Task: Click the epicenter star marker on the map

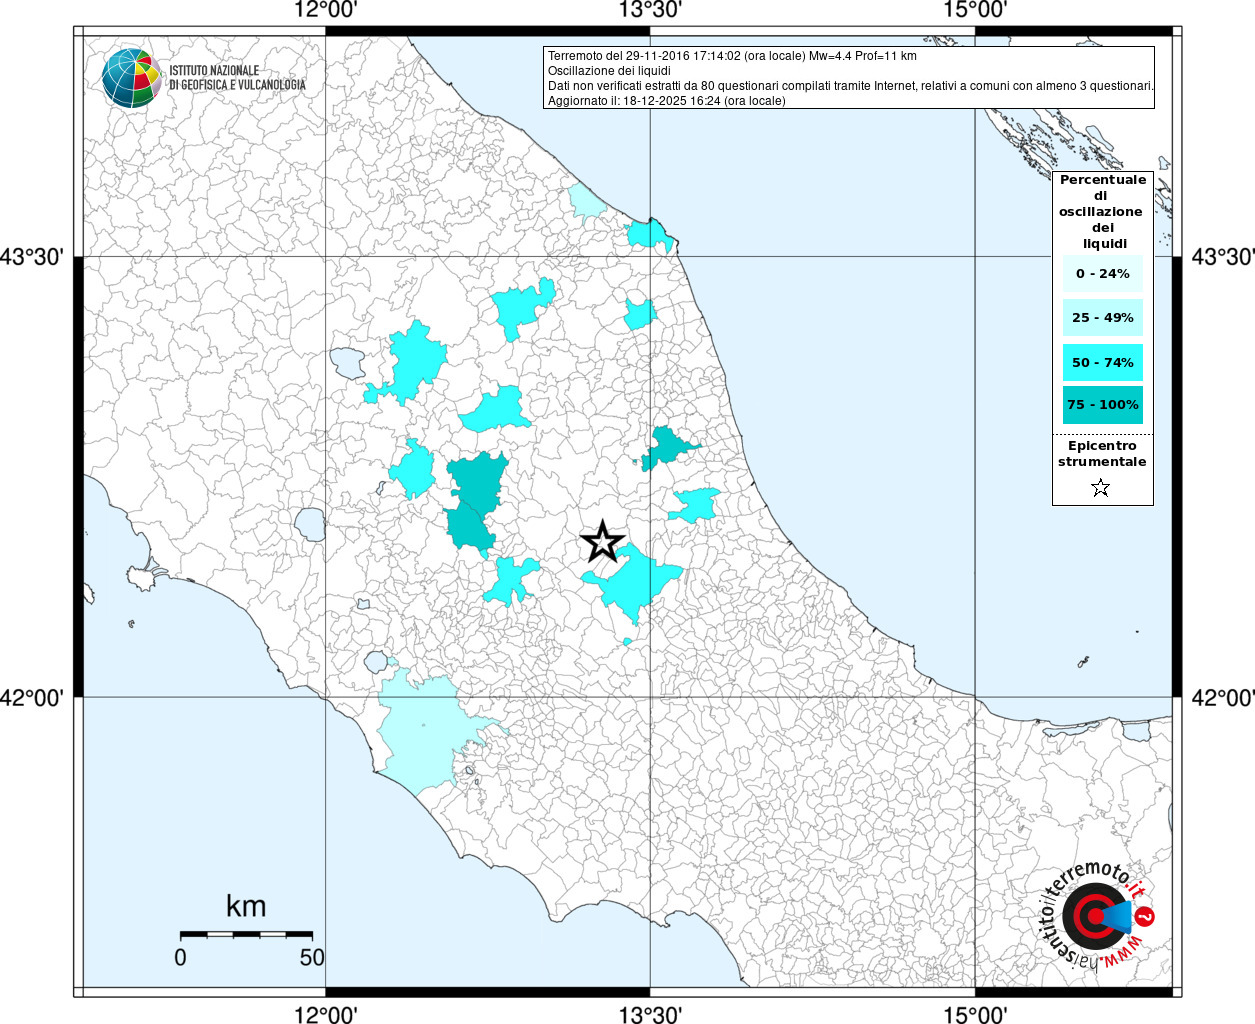Action: tap(602, 541)
